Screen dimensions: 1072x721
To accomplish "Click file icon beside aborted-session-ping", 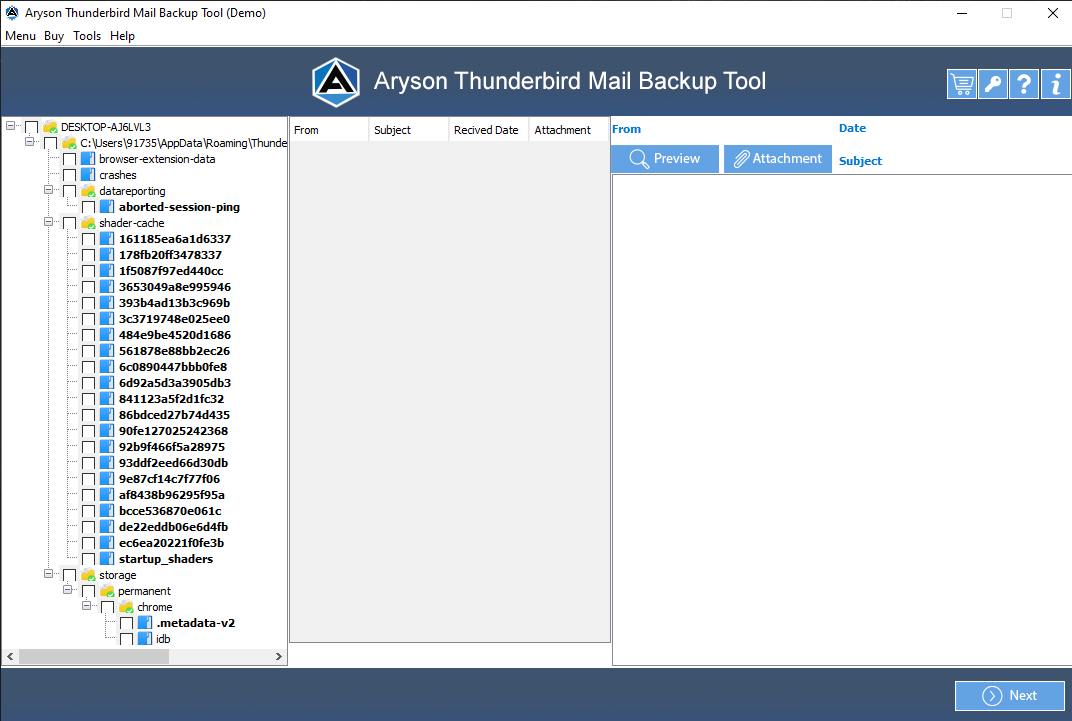I will (107, 207).
